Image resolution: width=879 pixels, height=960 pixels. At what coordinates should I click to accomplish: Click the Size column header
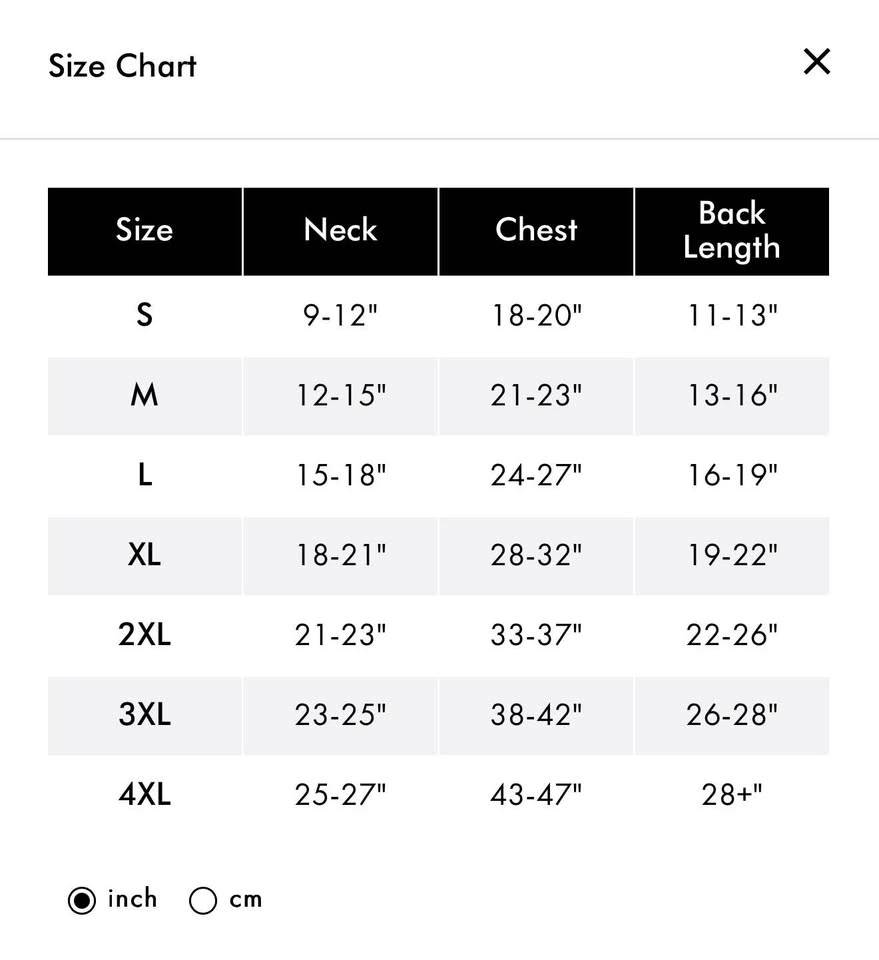(144, 230)
